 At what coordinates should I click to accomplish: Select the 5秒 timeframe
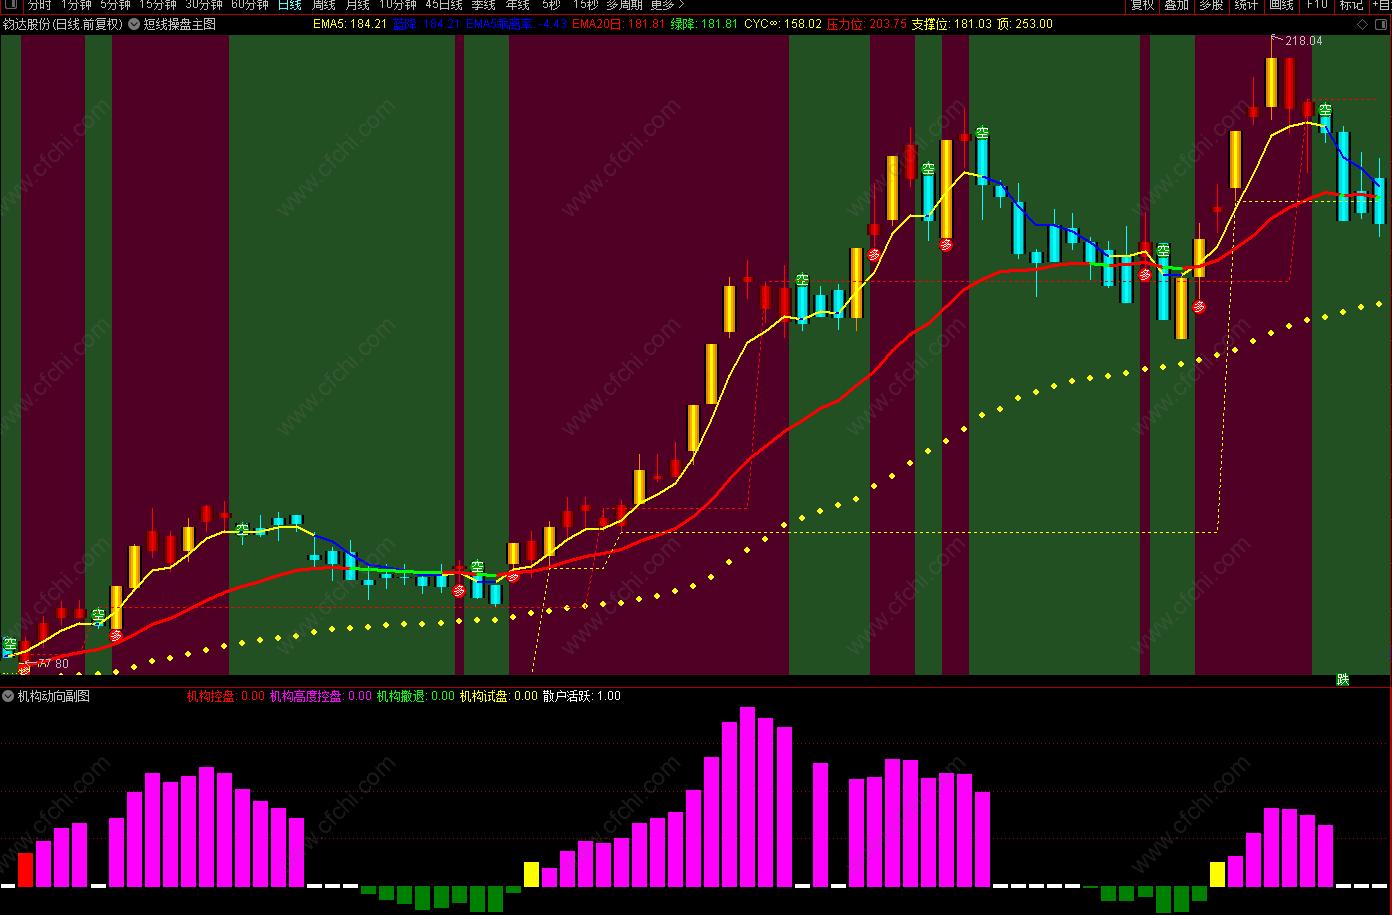pyautogui.click(x=551, y=5)
